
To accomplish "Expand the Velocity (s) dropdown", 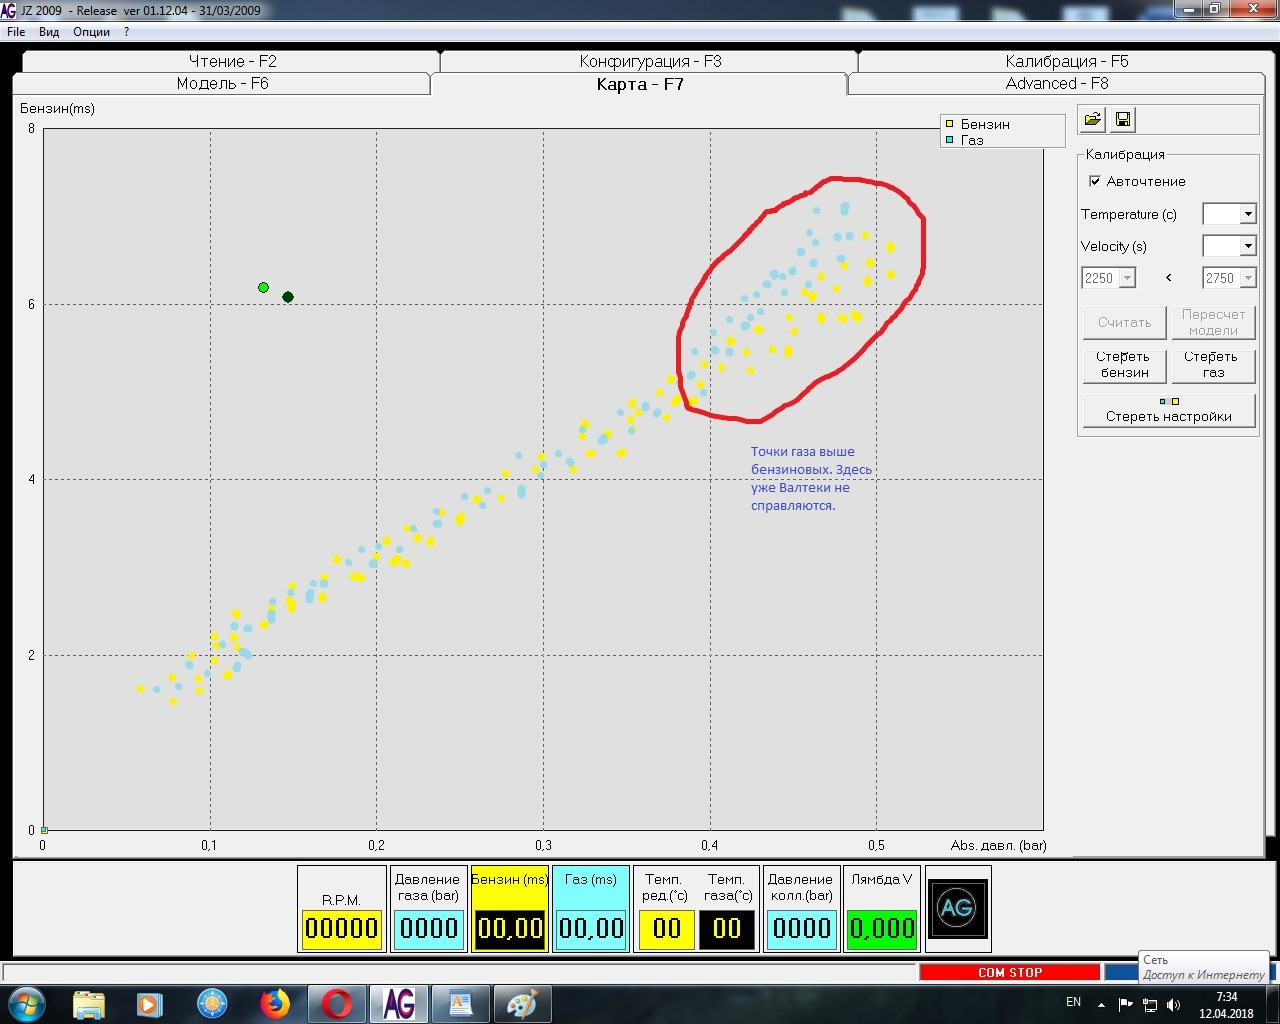I will coord(1248,246).
